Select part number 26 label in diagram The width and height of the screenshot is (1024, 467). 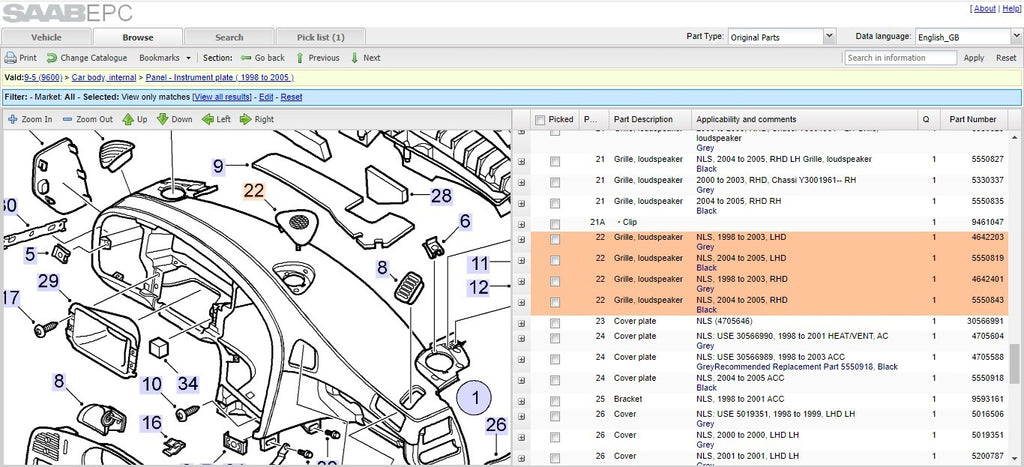click(x=496, y=425)
